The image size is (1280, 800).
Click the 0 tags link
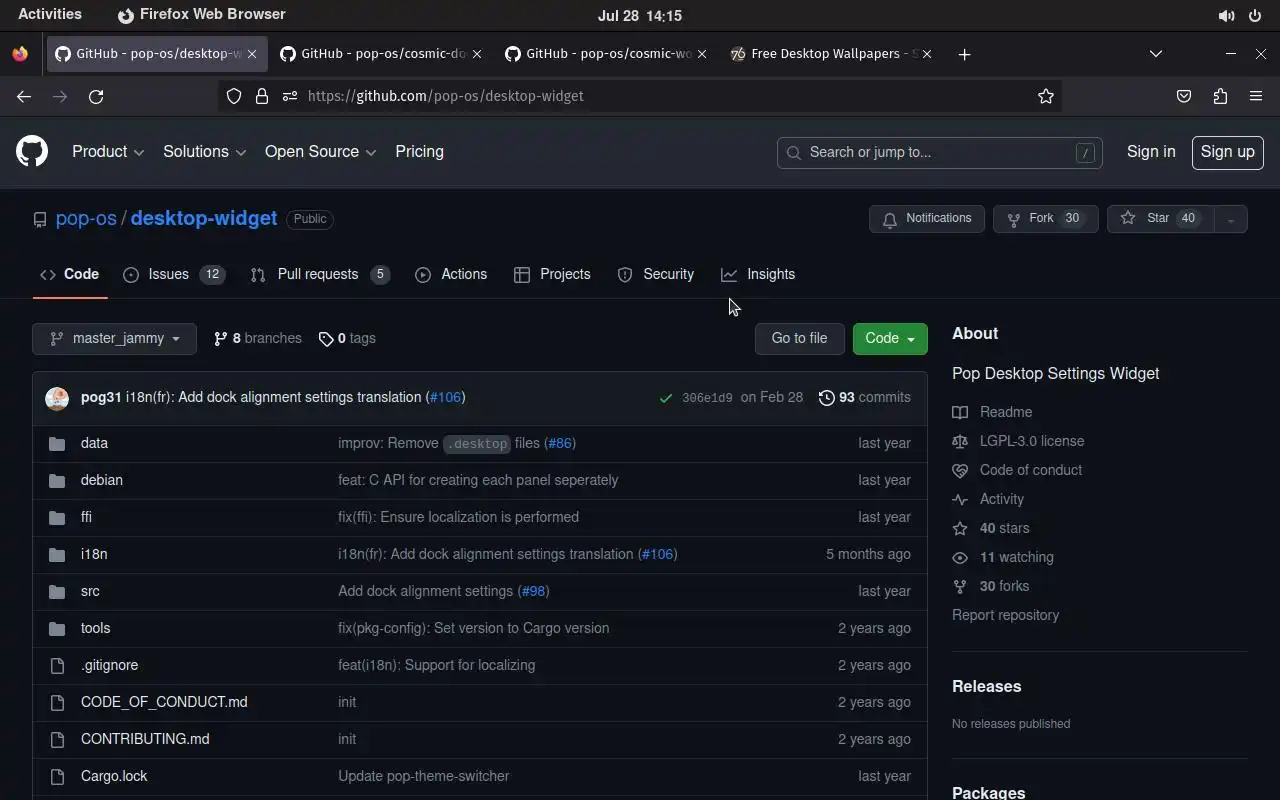[347, 339]
